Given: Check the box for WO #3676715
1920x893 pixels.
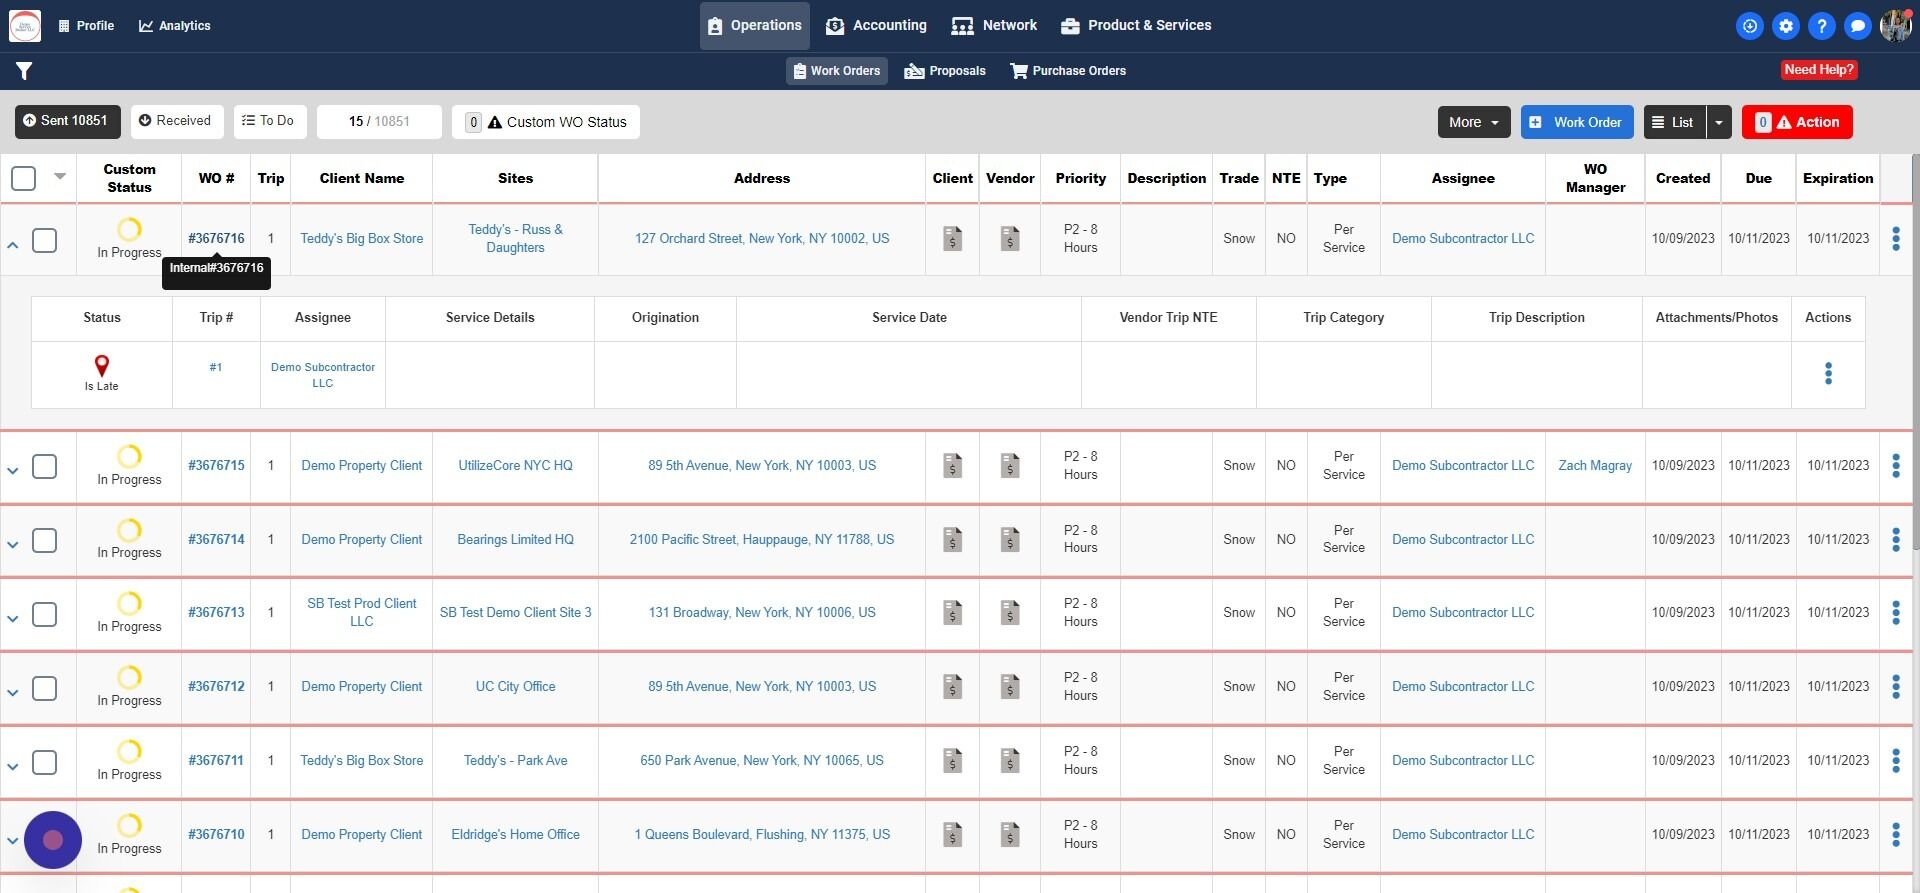Looking at the screenshot, I should (x=45, y=467).
